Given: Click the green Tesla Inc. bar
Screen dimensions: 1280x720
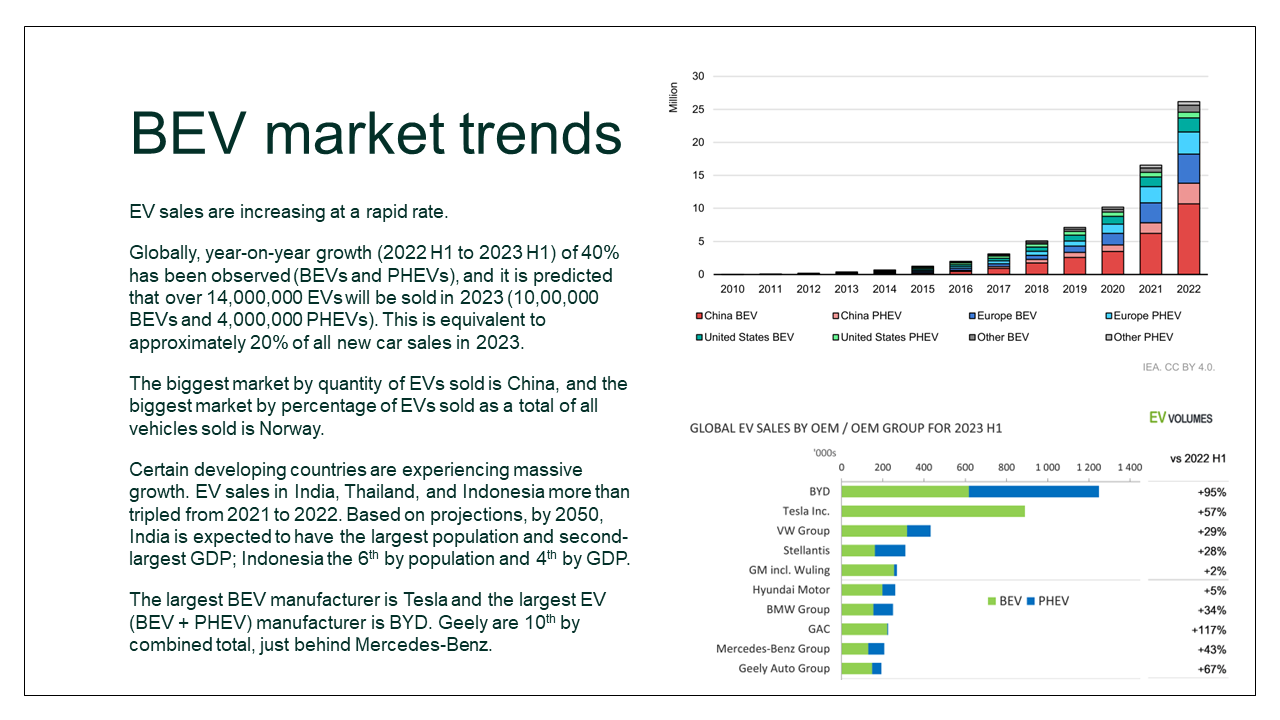Looking at the screenshot, I should pyautogui.click(x=933, y=511).
